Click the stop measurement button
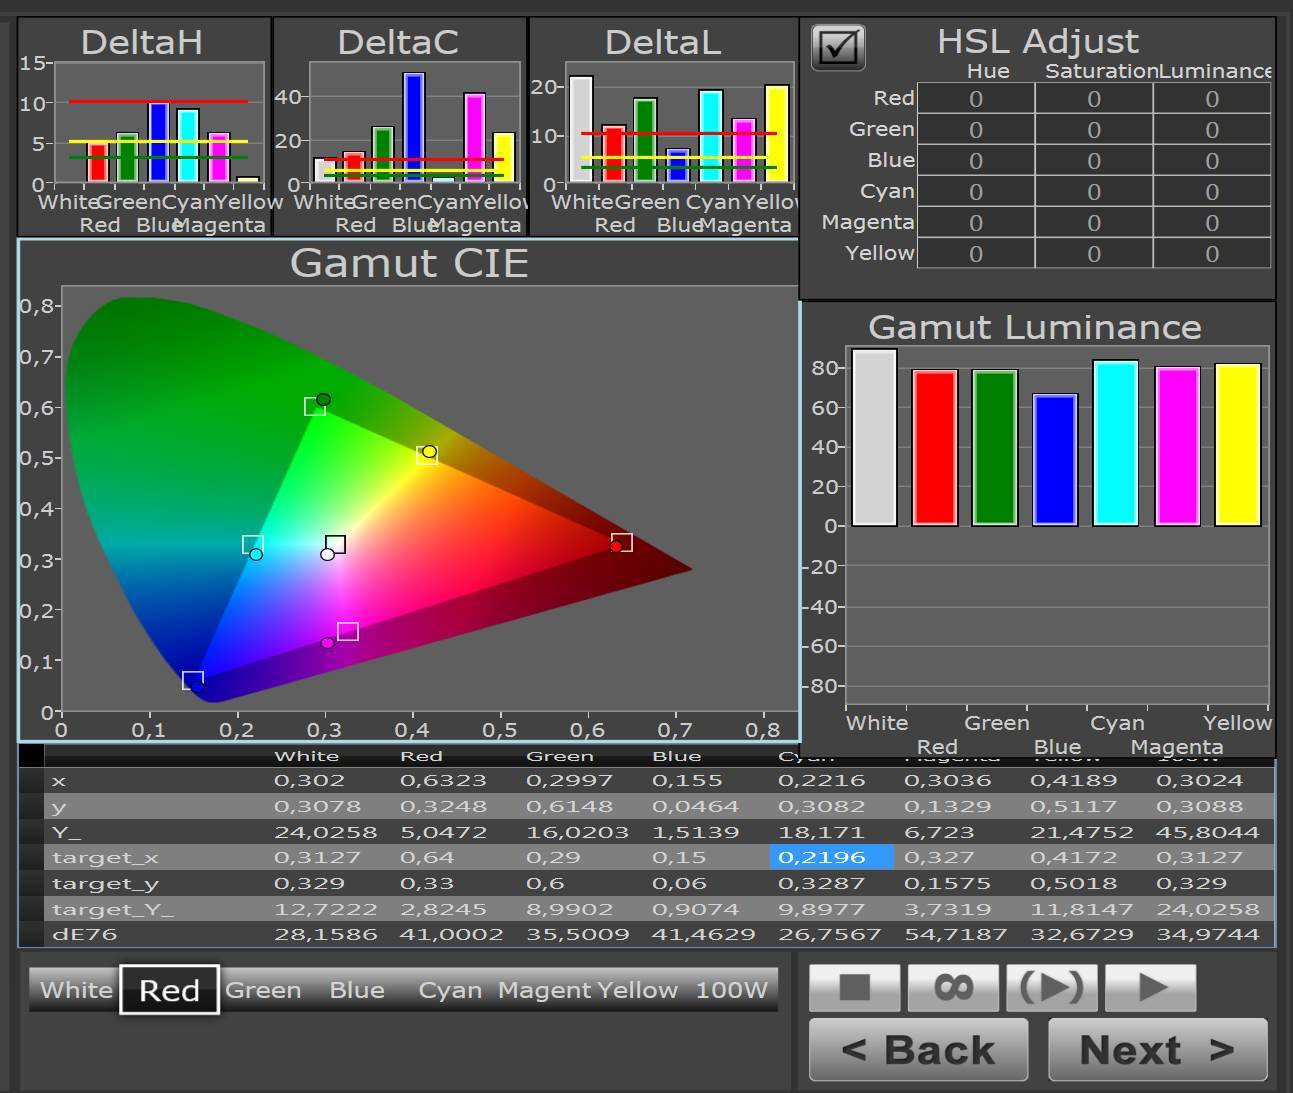Viewport: 1293px width, 1093px height. coord(855,988)
